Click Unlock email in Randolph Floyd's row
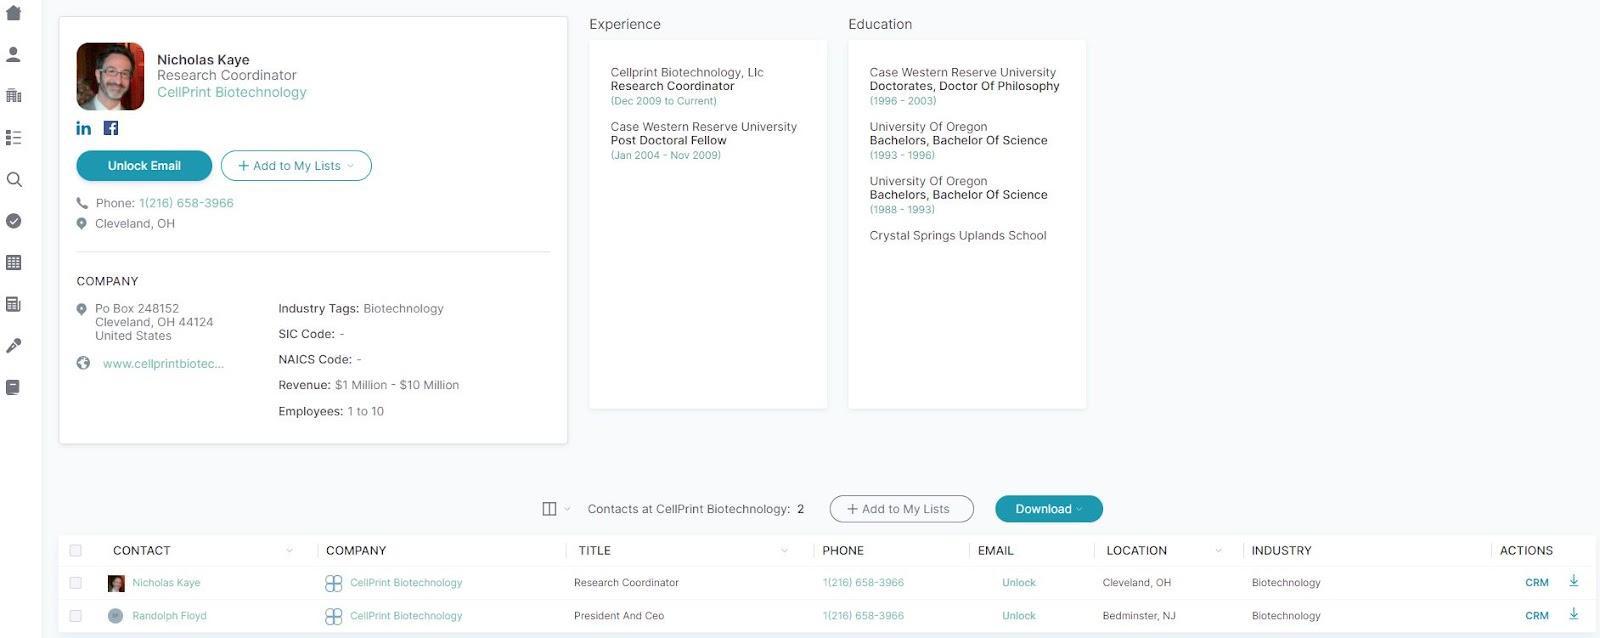This screenshot has width=1600, height=638. point(1019,616)
